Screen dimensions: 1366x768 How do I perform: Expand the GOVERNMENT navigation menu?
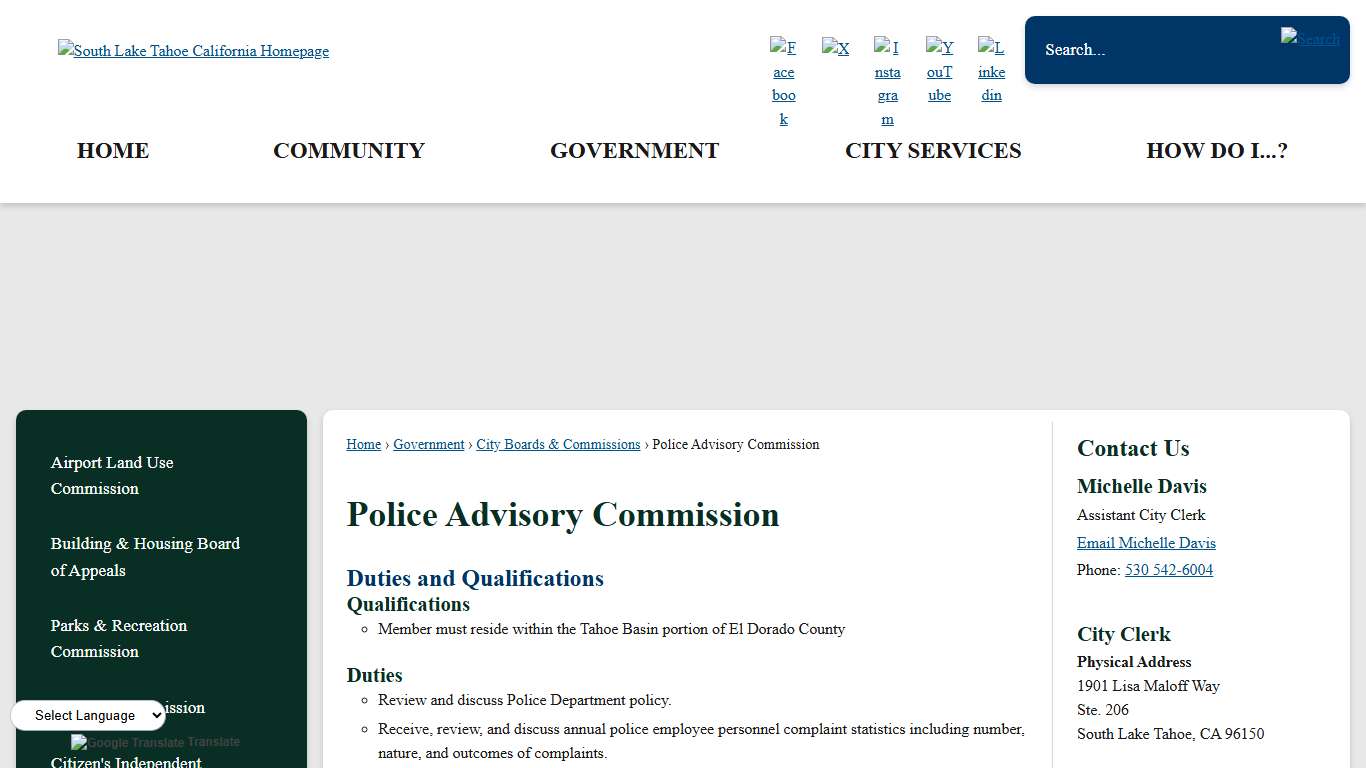pyautogui.click(x=634, y=151)
